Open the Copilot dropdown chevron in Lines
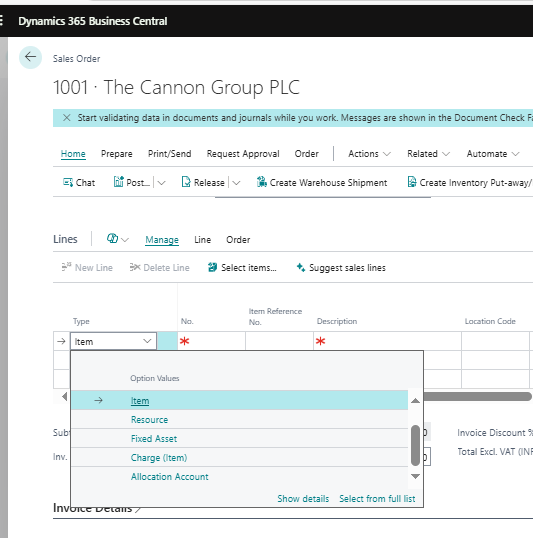The height and width of the screenshot is (538, 533). [125, 239]
